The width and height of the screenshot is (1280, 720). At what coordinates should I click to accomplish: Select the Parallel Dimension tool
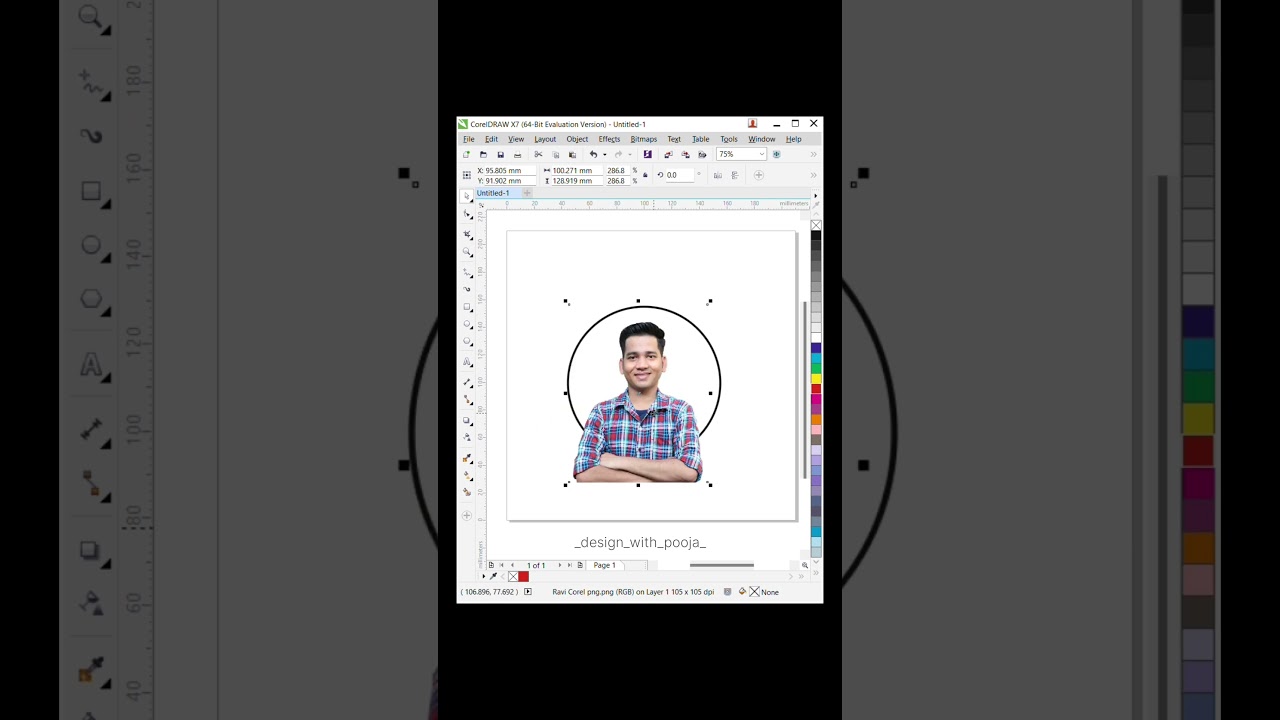[467, 382]
